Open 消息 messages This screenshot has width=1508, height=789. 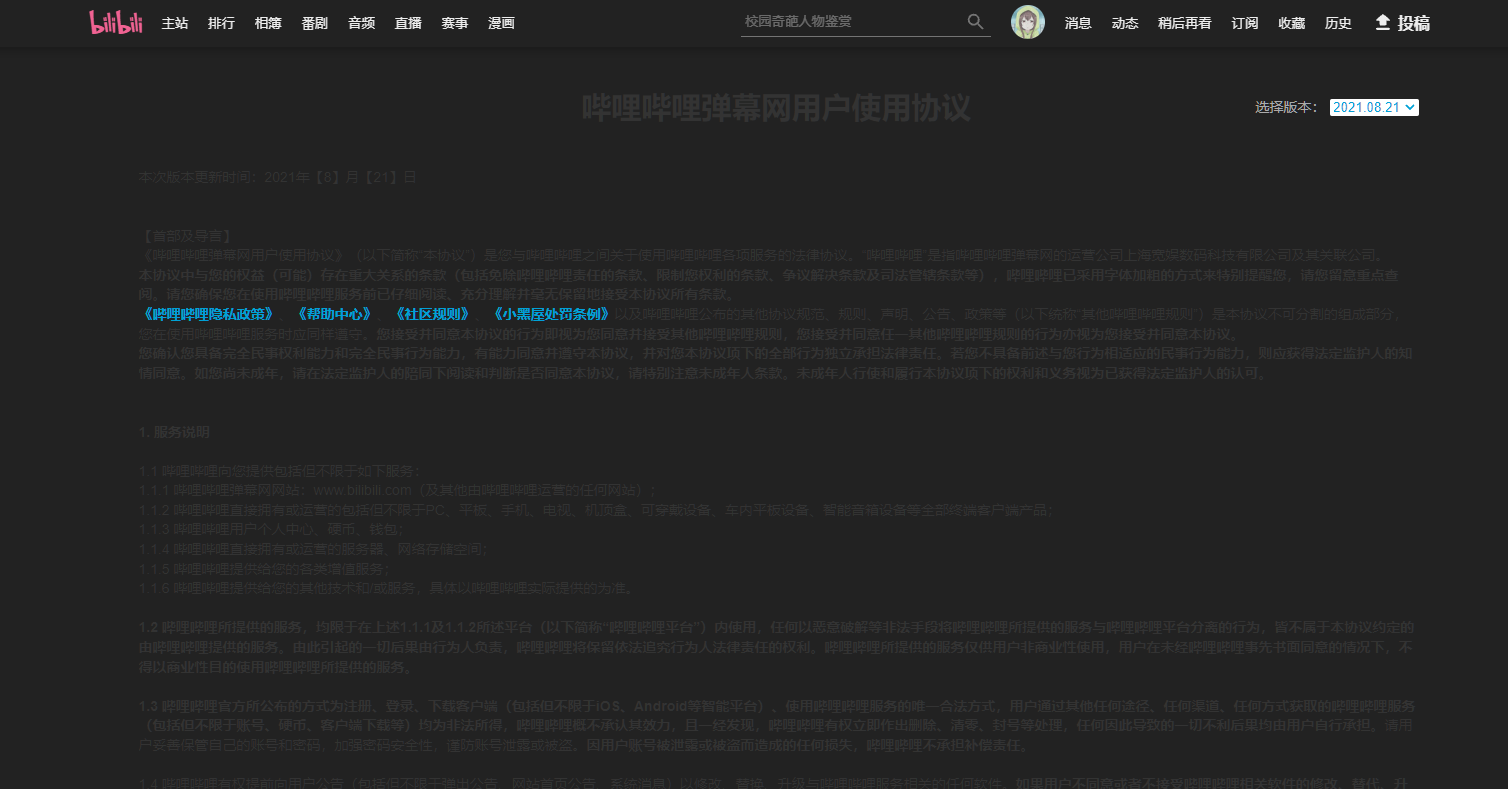coord(1078,23)
